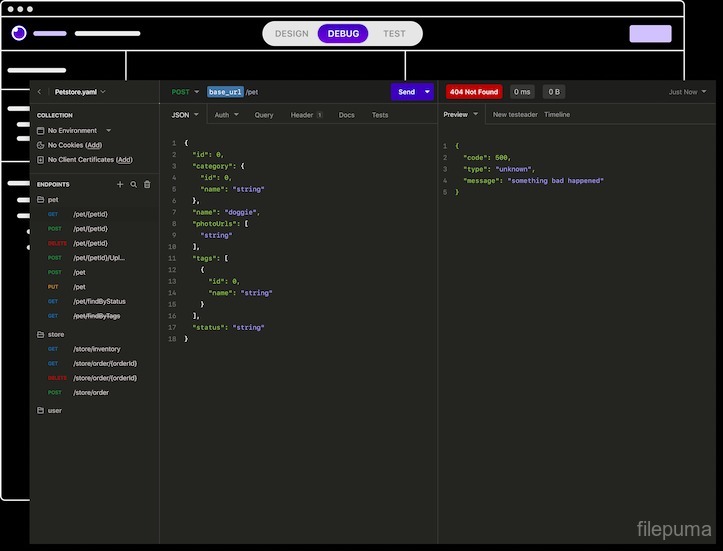Click the user folder icon
723x551 pixels.
(x=41, y=410)
